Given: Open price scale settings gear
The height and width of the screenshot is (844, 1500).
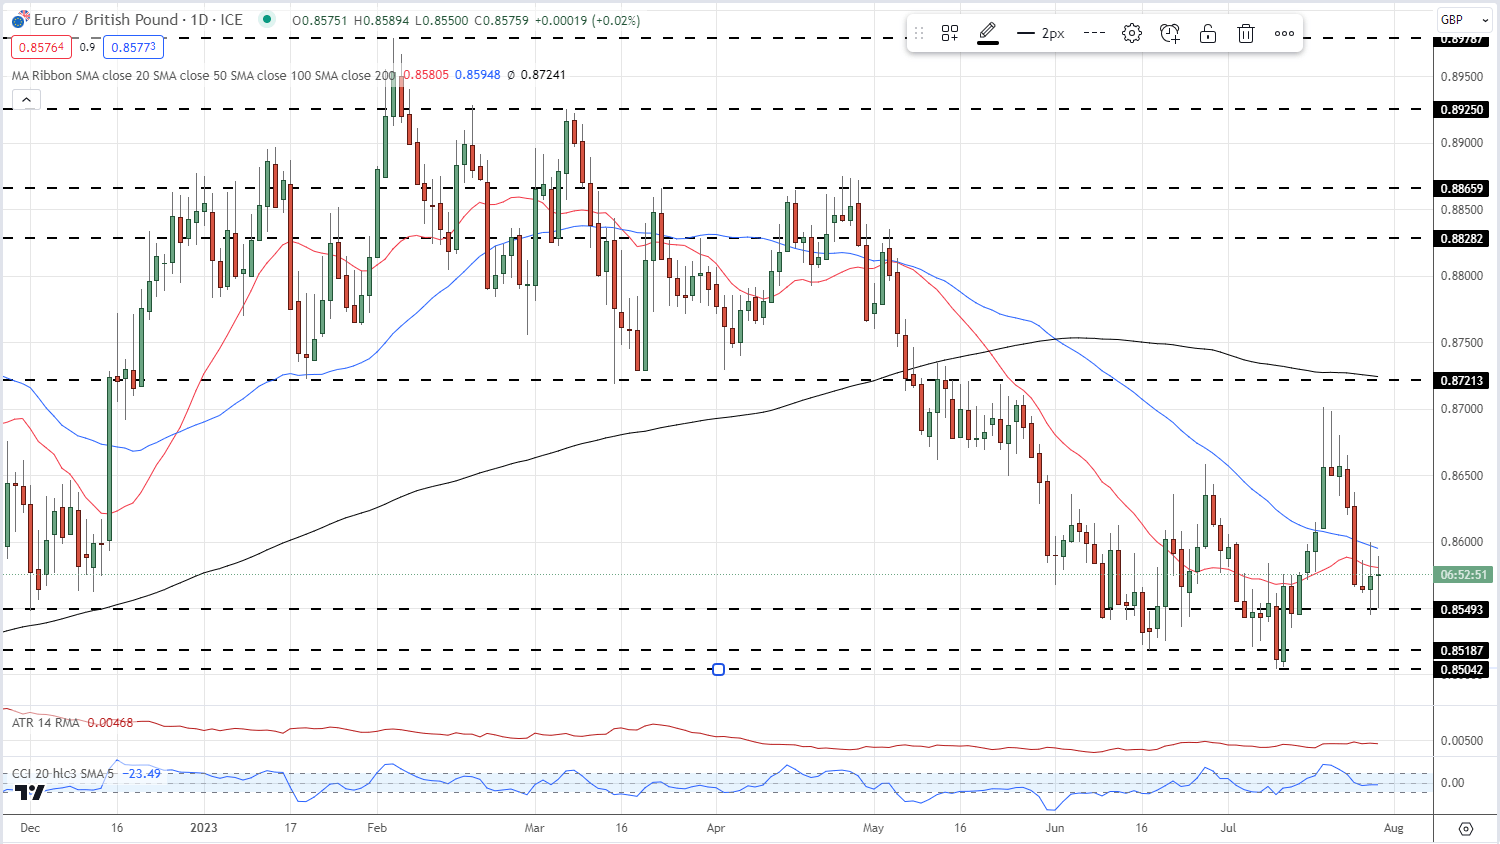Looking at the screenshot, I should pos(1466,828).
